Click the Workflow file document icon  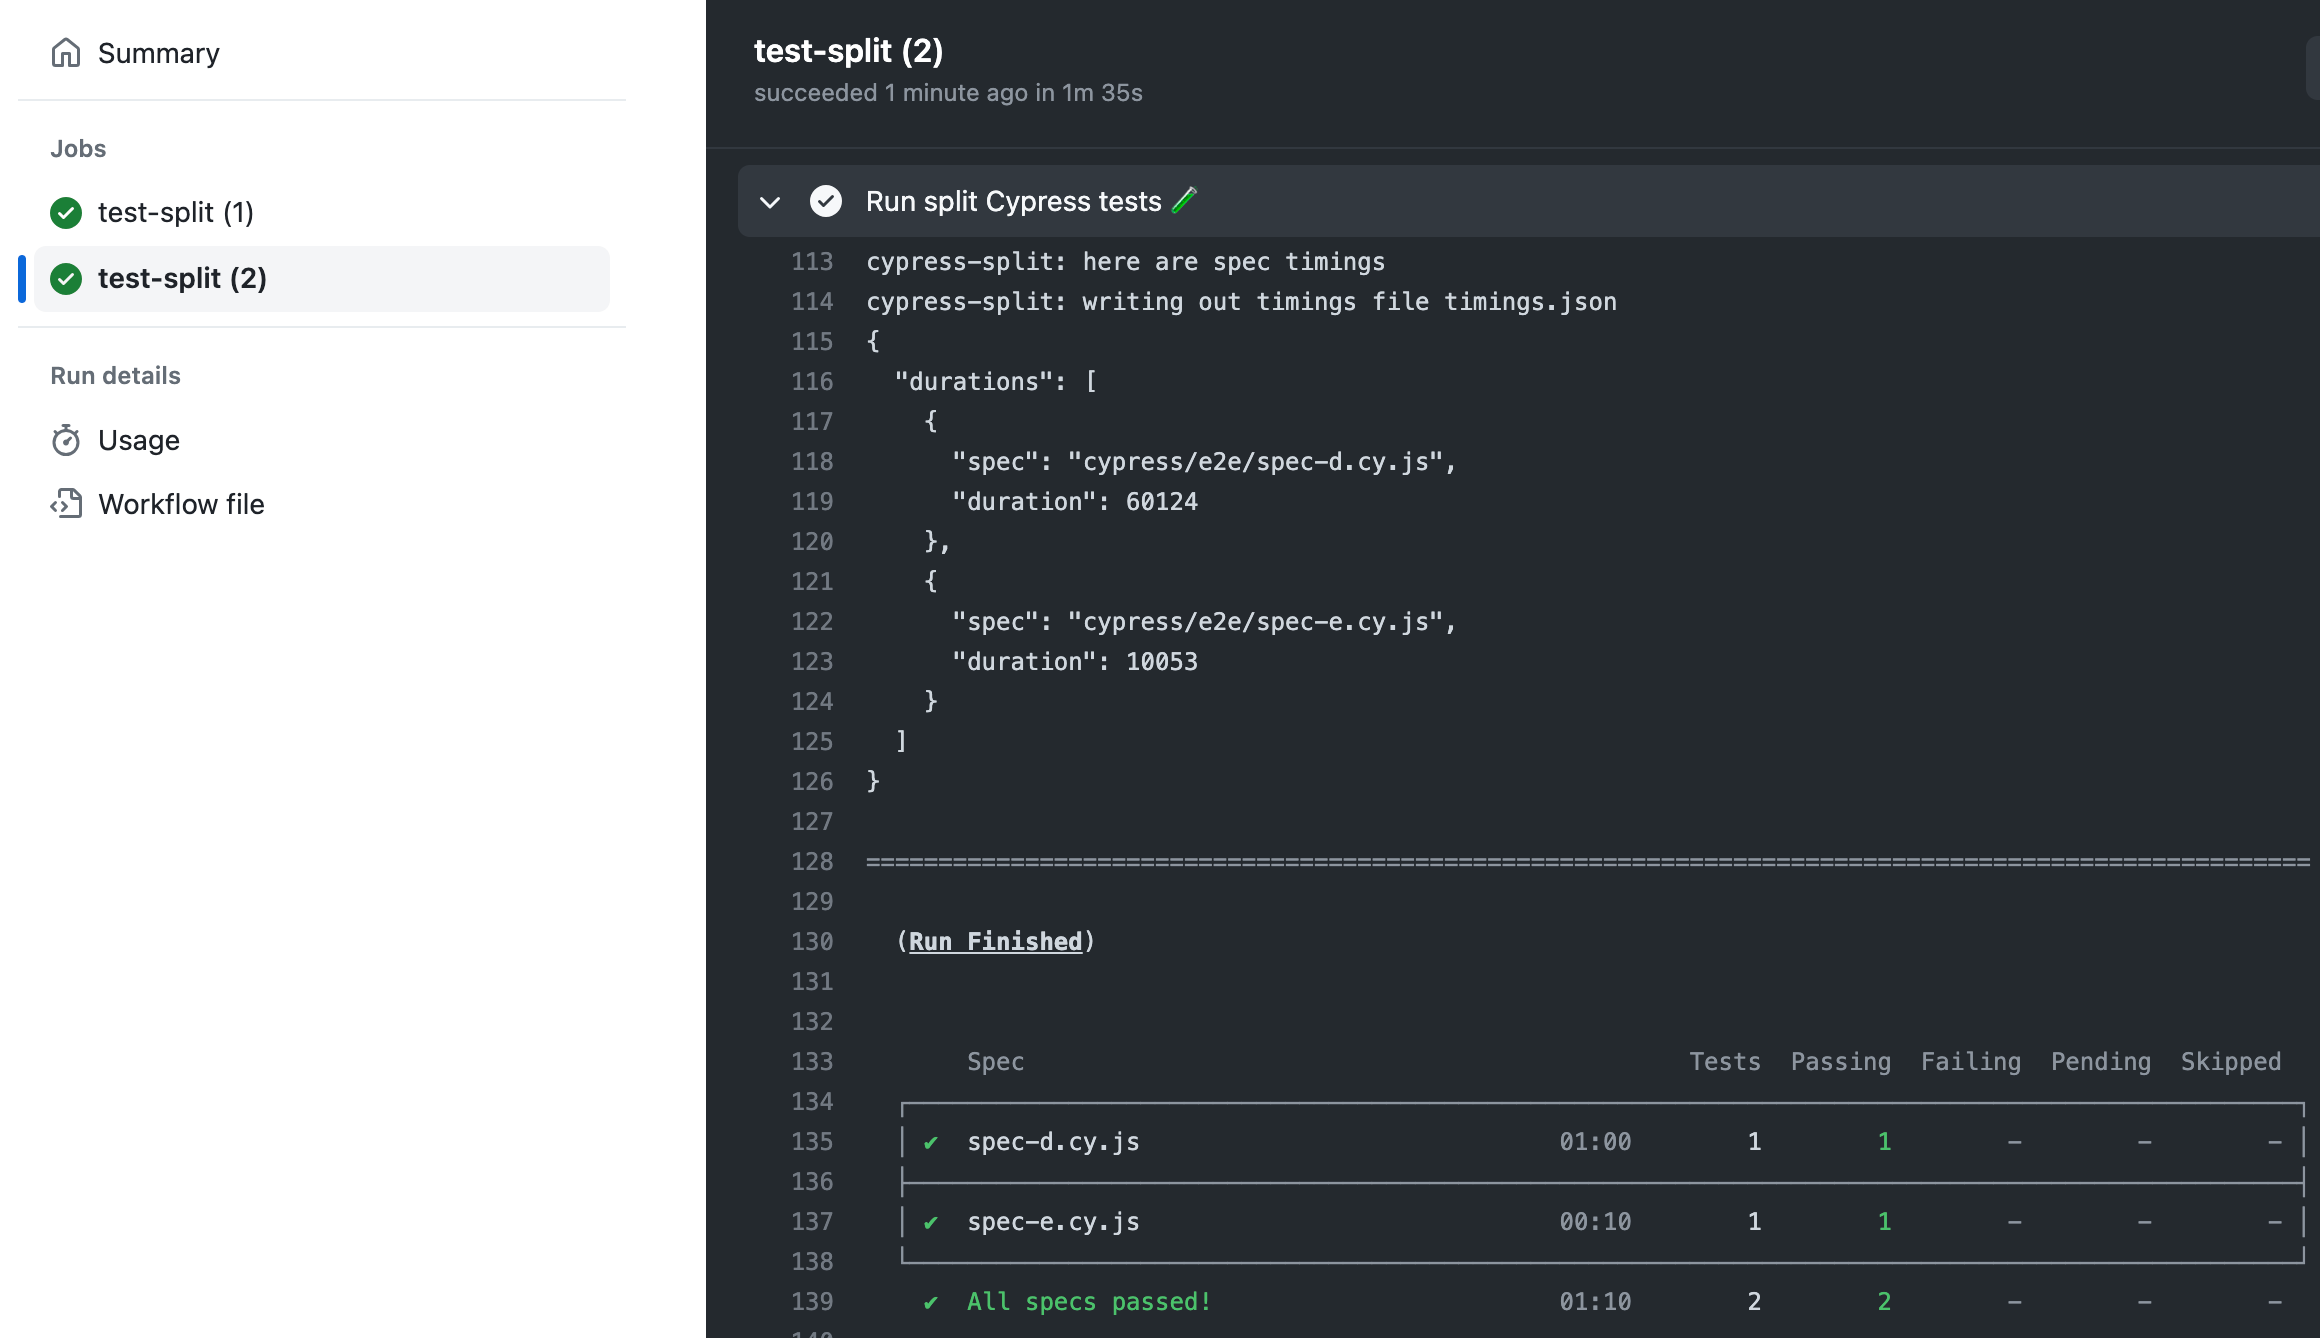pyautogui.click(x=65, y=504)
